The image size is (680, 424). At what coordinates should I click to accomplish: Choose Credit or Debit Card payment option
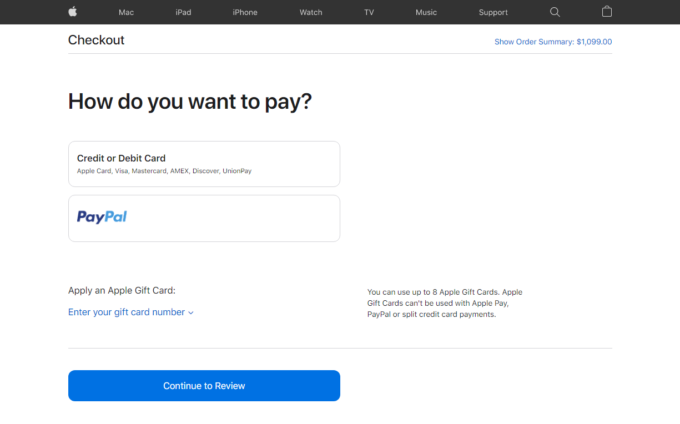(204, 164)
